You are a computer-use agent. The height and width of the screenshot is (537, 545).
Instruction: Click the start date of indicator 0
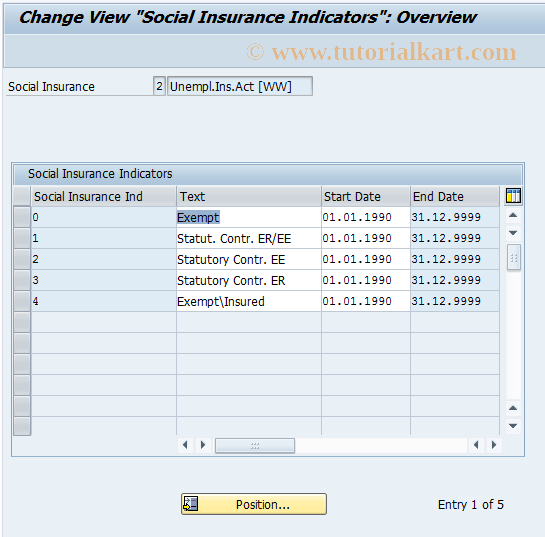point(366,218)
